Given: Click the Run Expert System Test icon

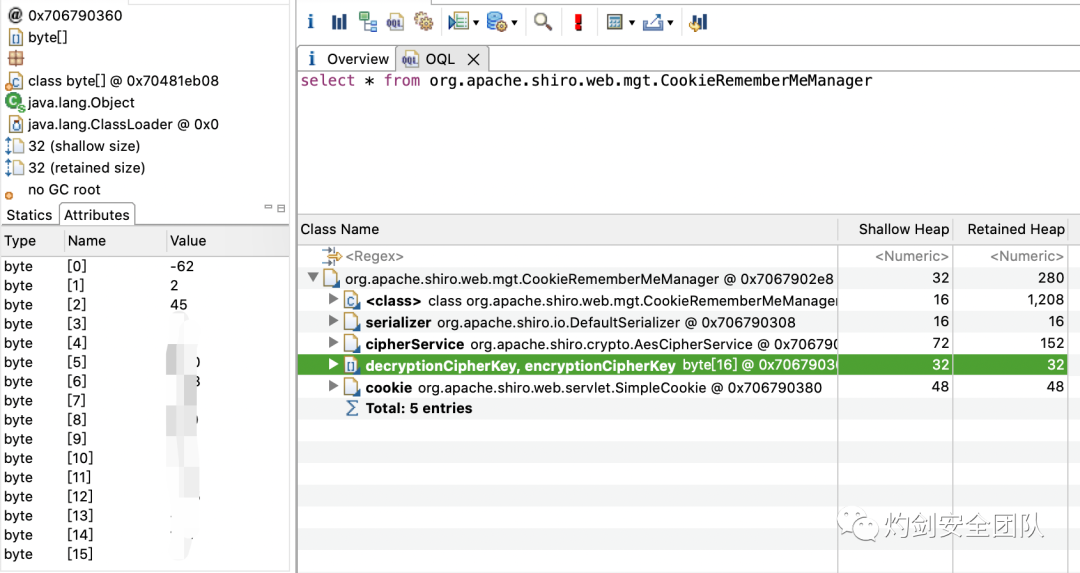Looking at the screenshot, I should coord(457,22).
